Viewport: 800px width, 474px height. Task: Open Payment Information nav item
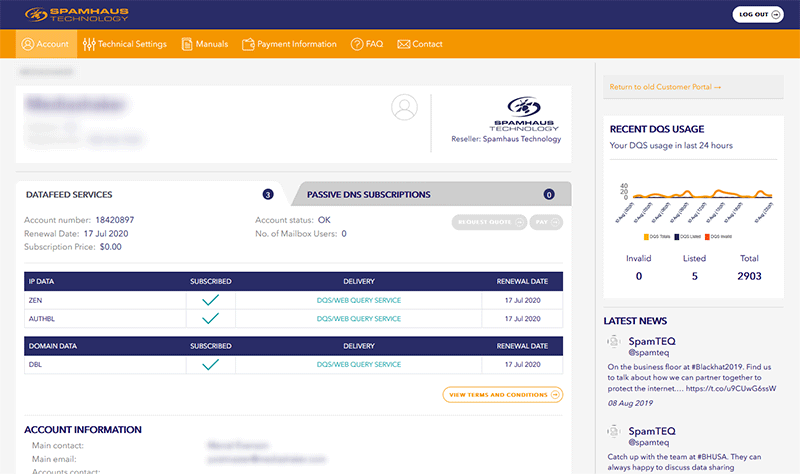click(x=289, y=44)
